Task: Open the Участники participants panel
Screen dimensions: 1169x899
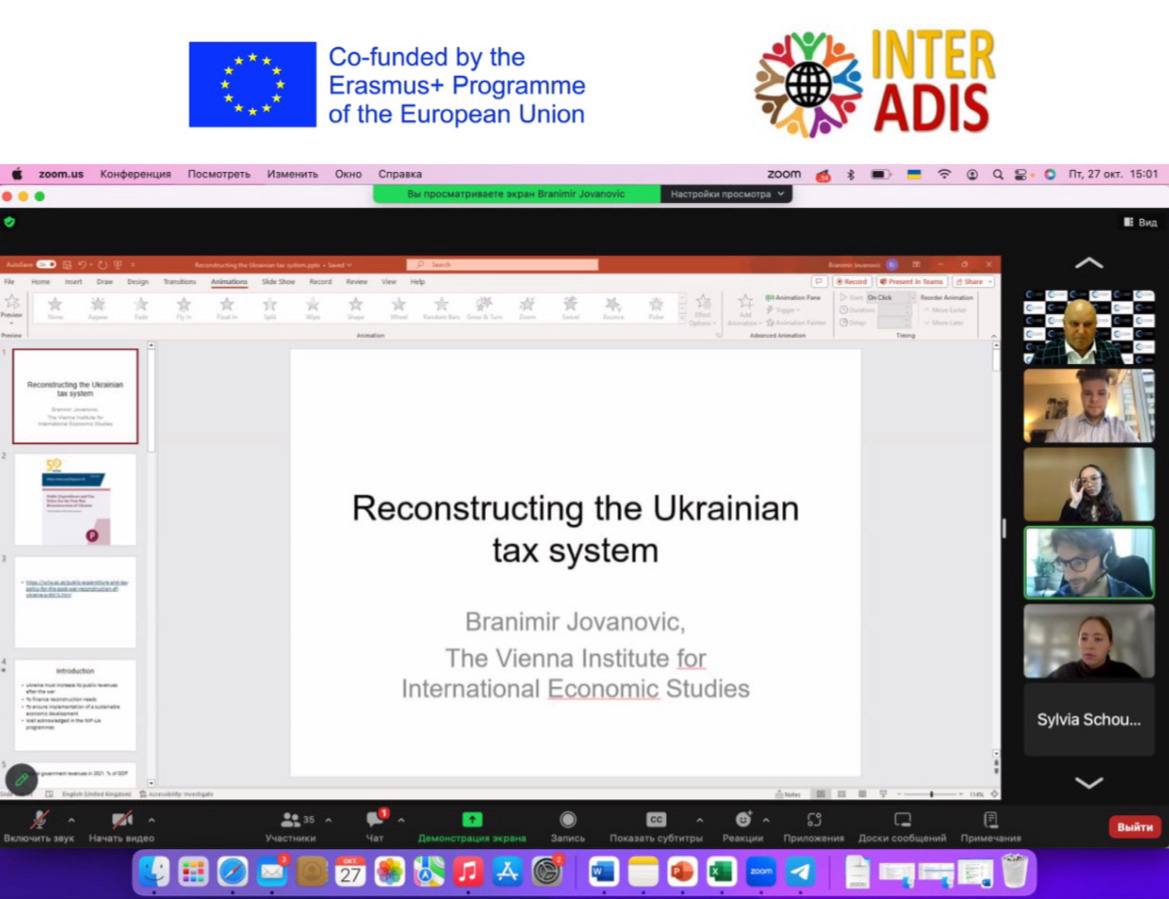Action: [291, 827]
